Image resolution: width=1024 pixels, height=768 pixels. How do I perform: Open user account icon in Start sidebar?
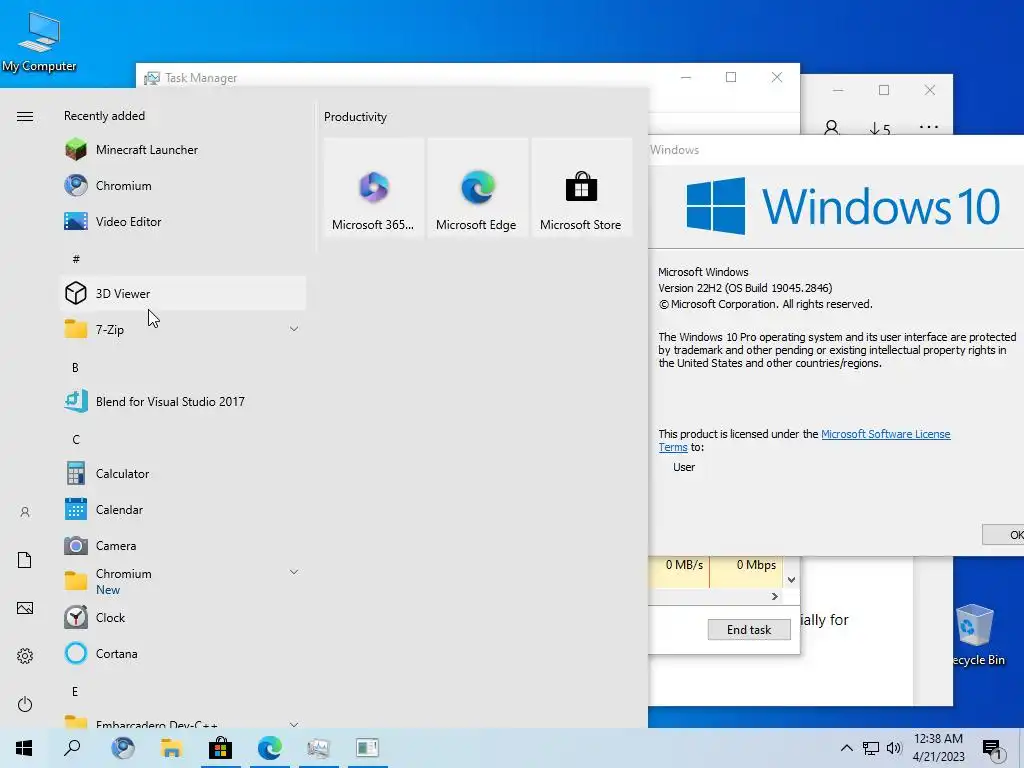pyautogui.click(x=25, y=512)
